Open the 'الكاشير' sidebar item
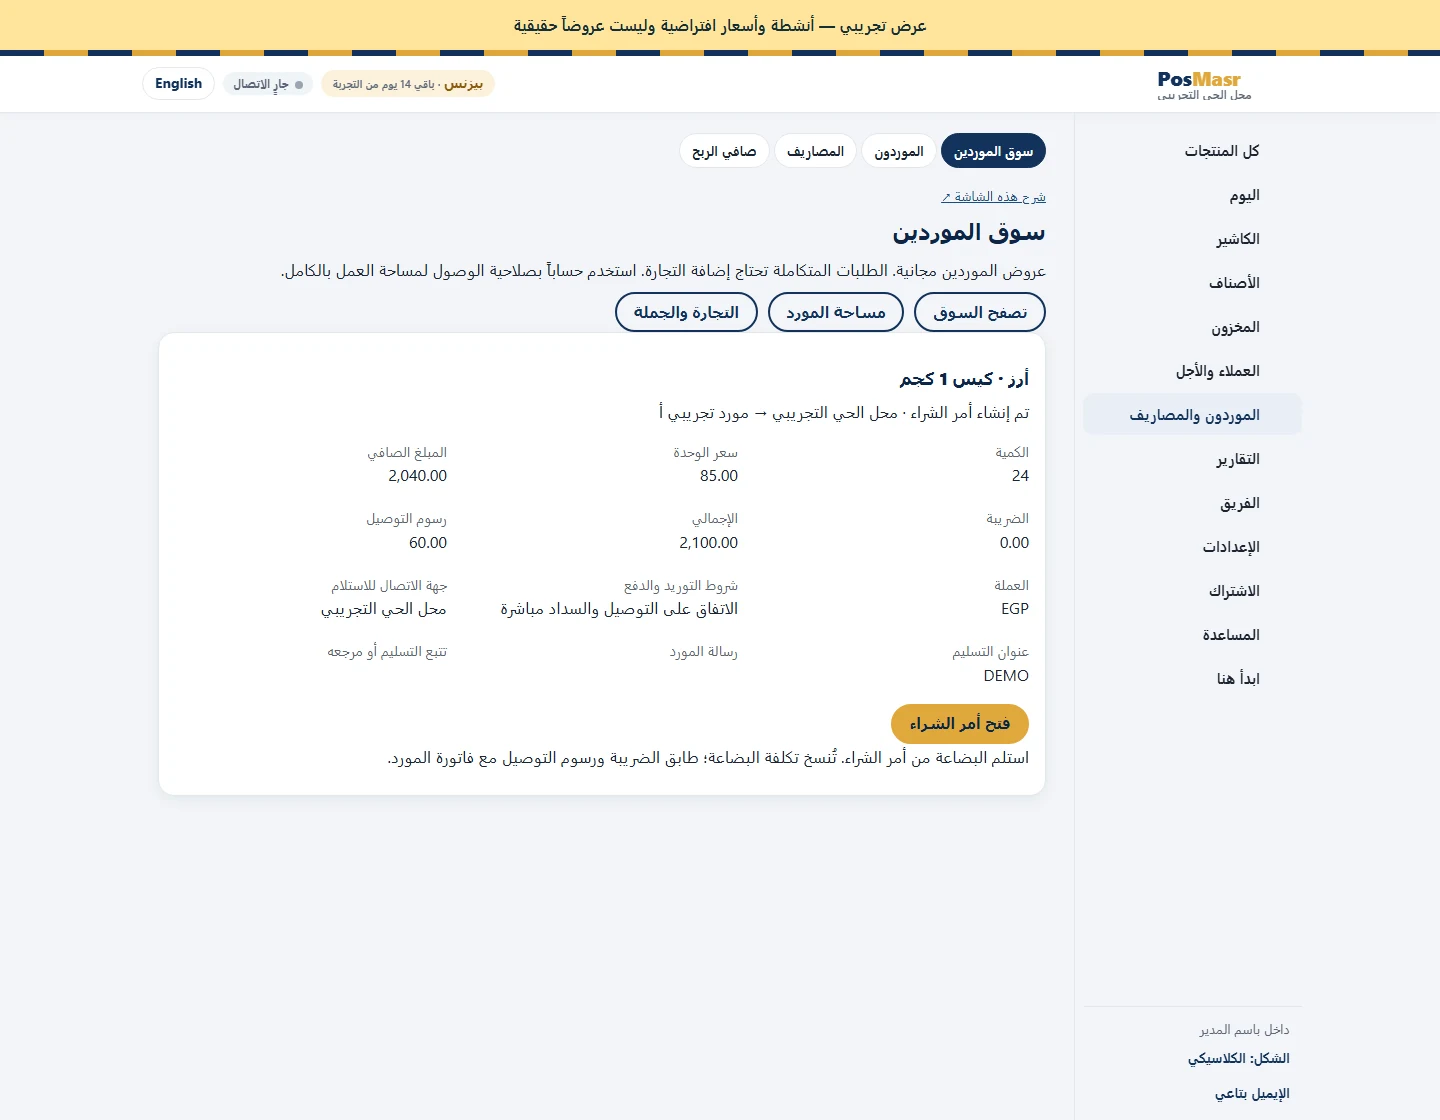The image size is (1440, 1120). [1192, 239]
